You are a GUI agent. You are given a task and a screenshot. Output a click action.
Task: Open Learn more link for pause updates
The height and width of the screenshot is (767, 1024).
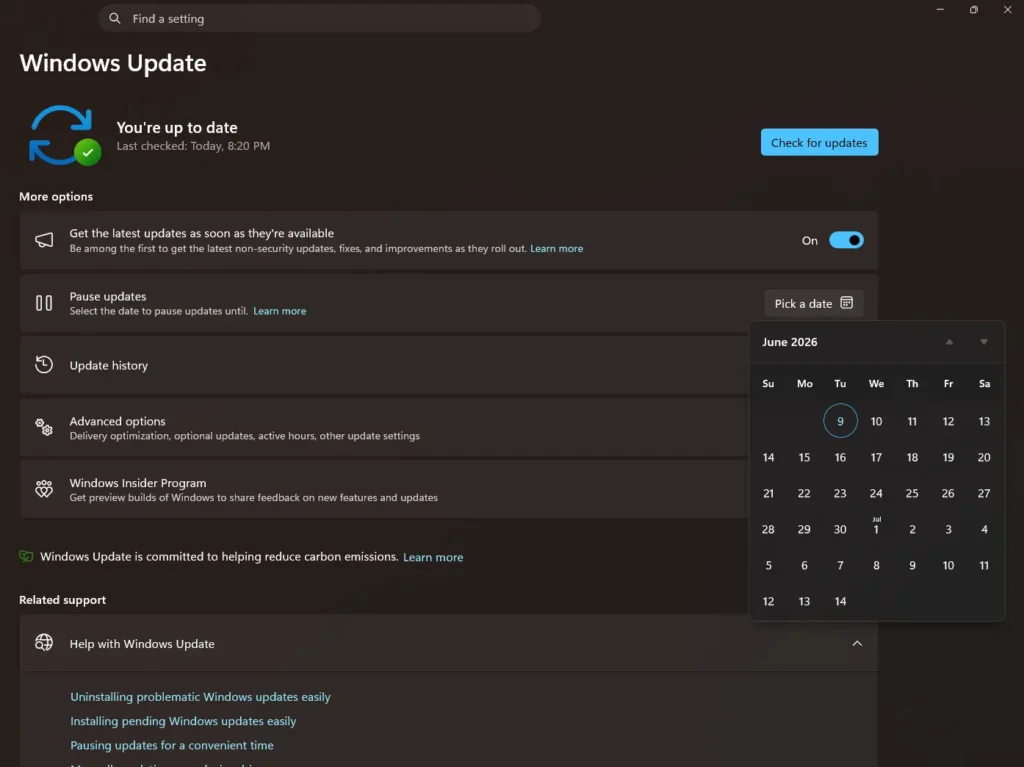click(280, 311)
